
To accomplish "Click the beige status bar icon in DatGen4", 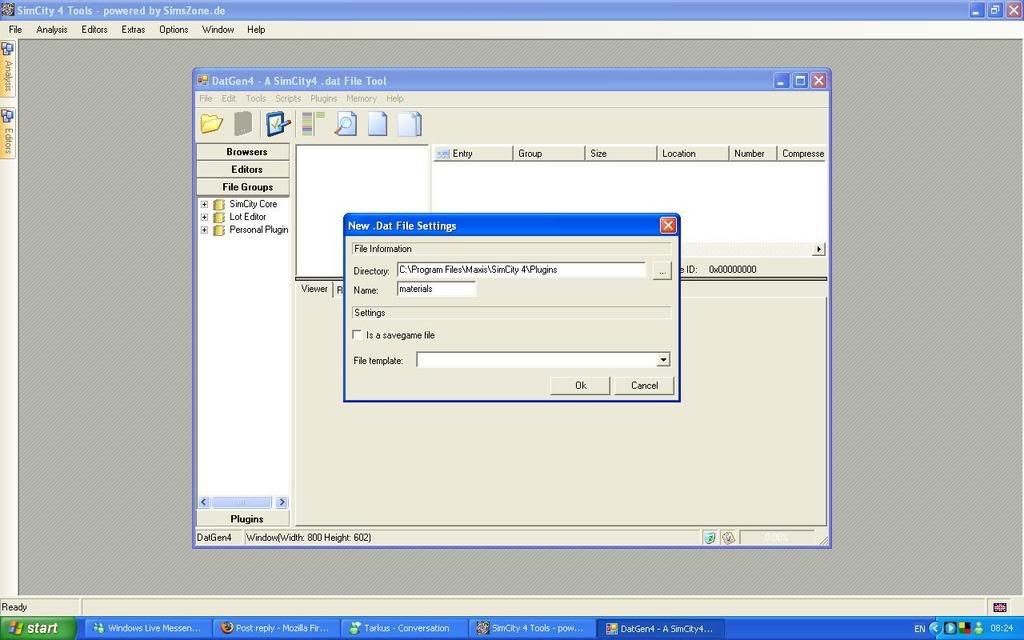I will 728,537.
